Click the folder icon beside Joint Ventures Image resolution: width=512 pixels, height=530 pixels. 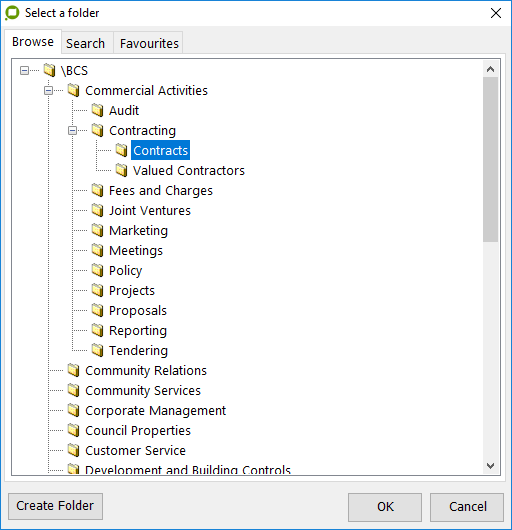[x=97, y=210]
